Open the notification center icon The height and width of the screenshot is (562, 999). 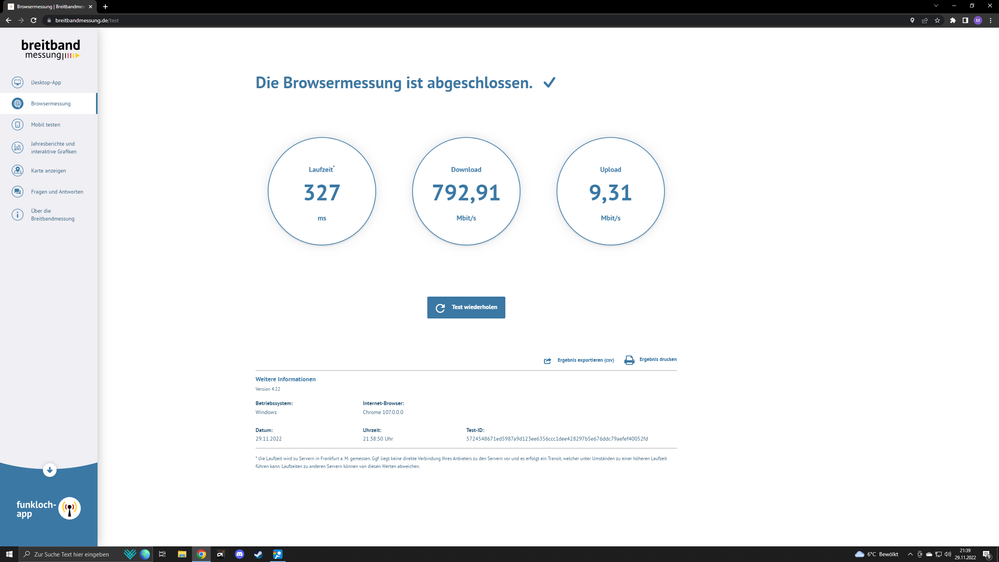[x=986, y=554]
